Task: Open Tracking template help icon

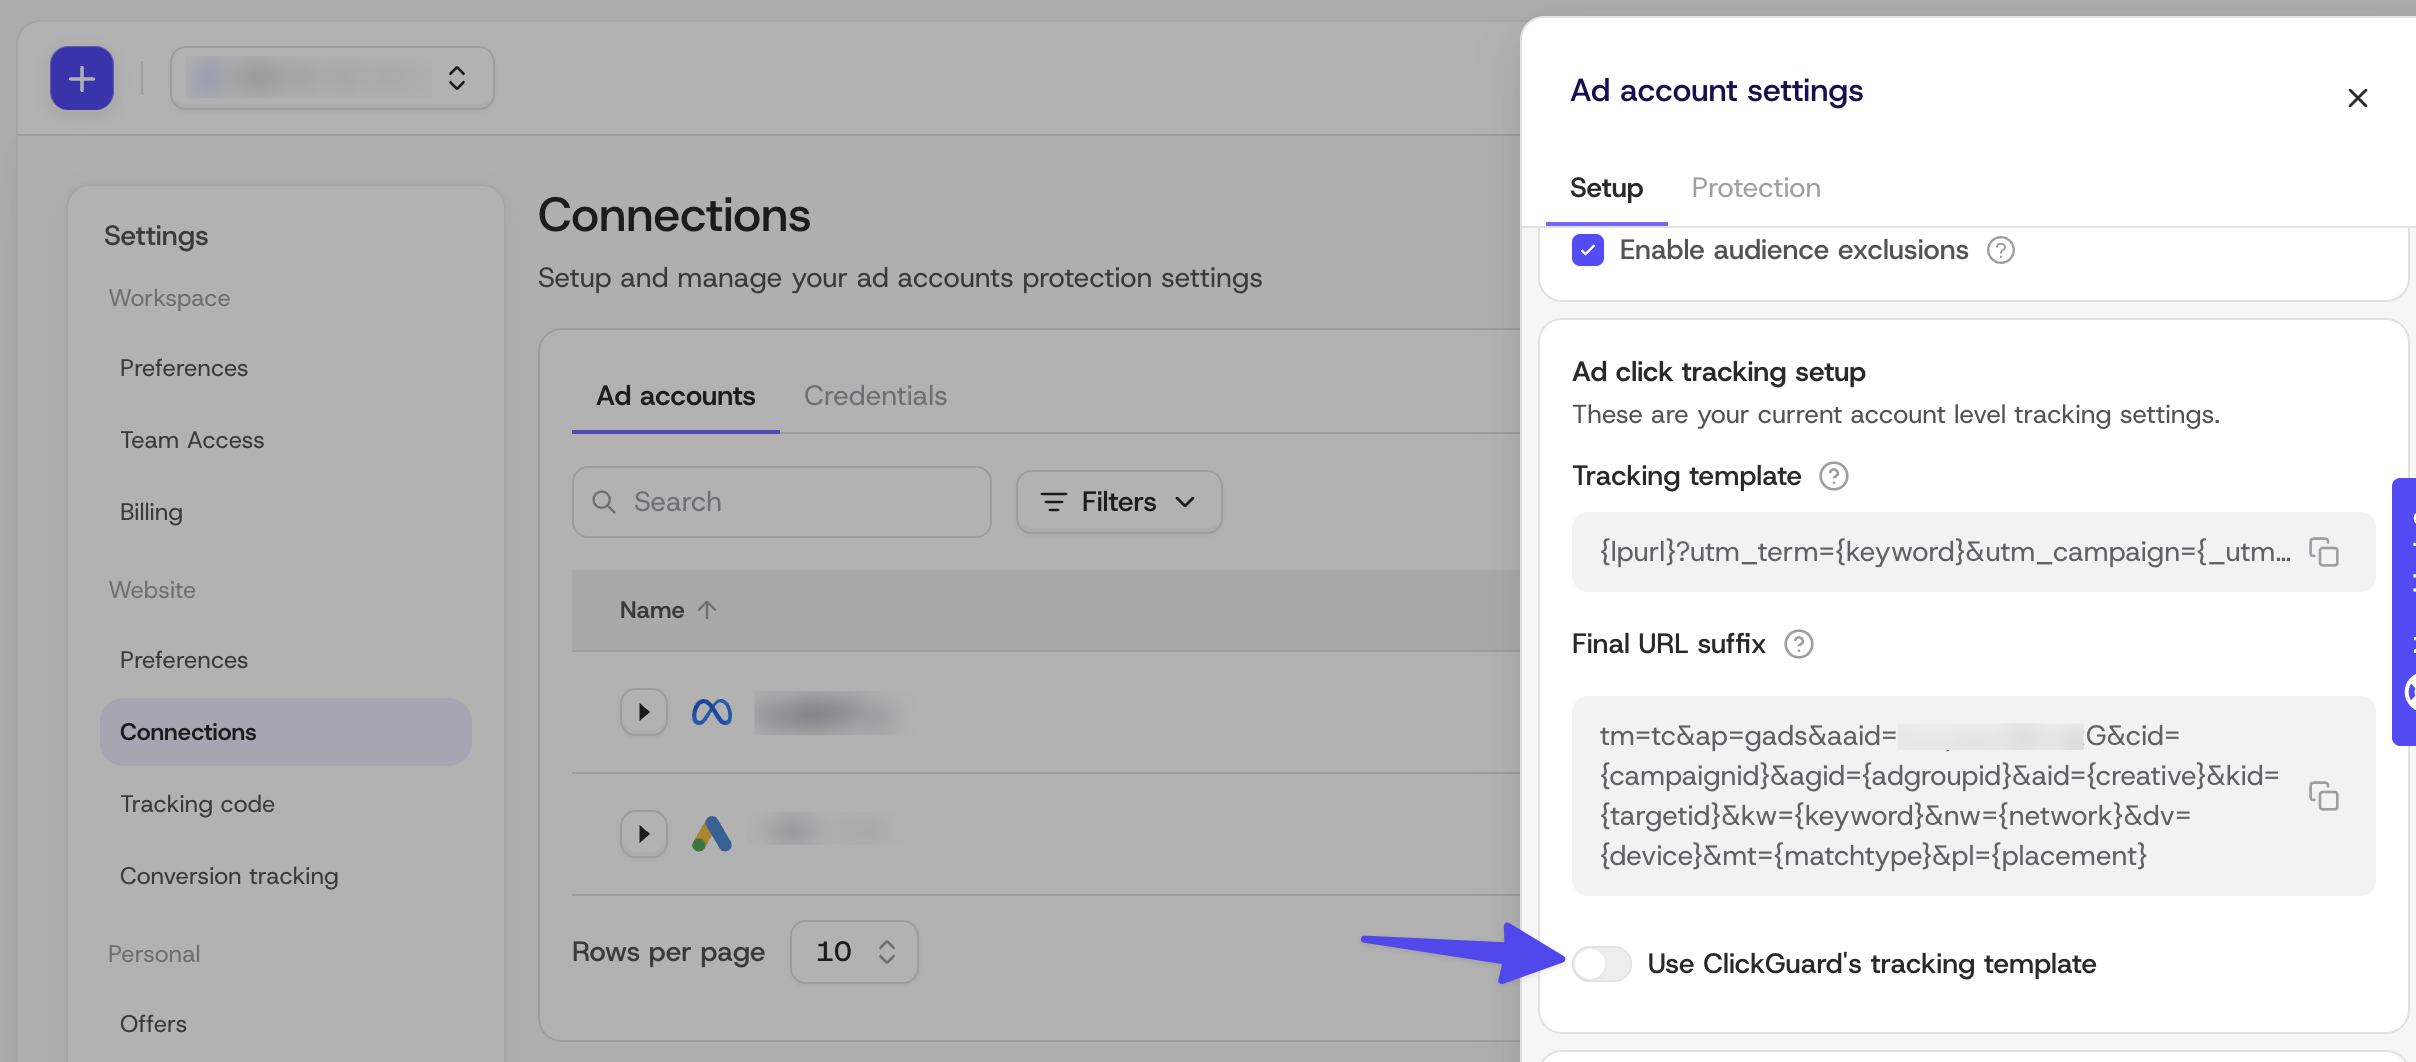Action: tap(1833, 476)
